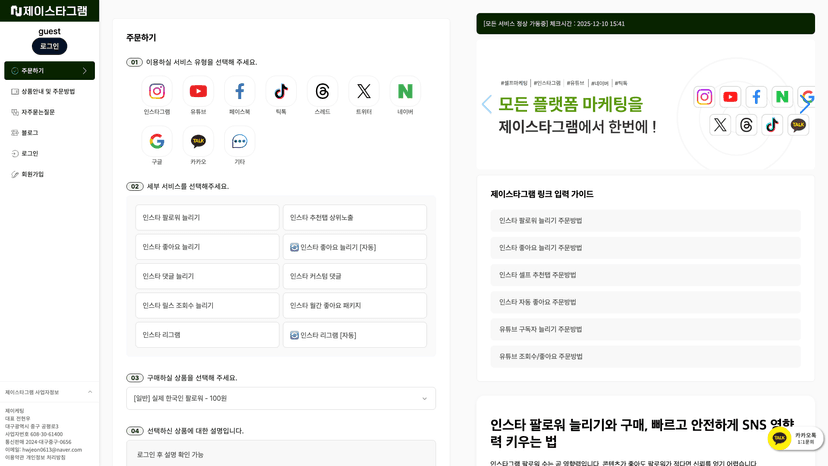828x466 pixels.
Task: Click the banner Threads icon
Action: pyautogui.click(x=746, y=125)
